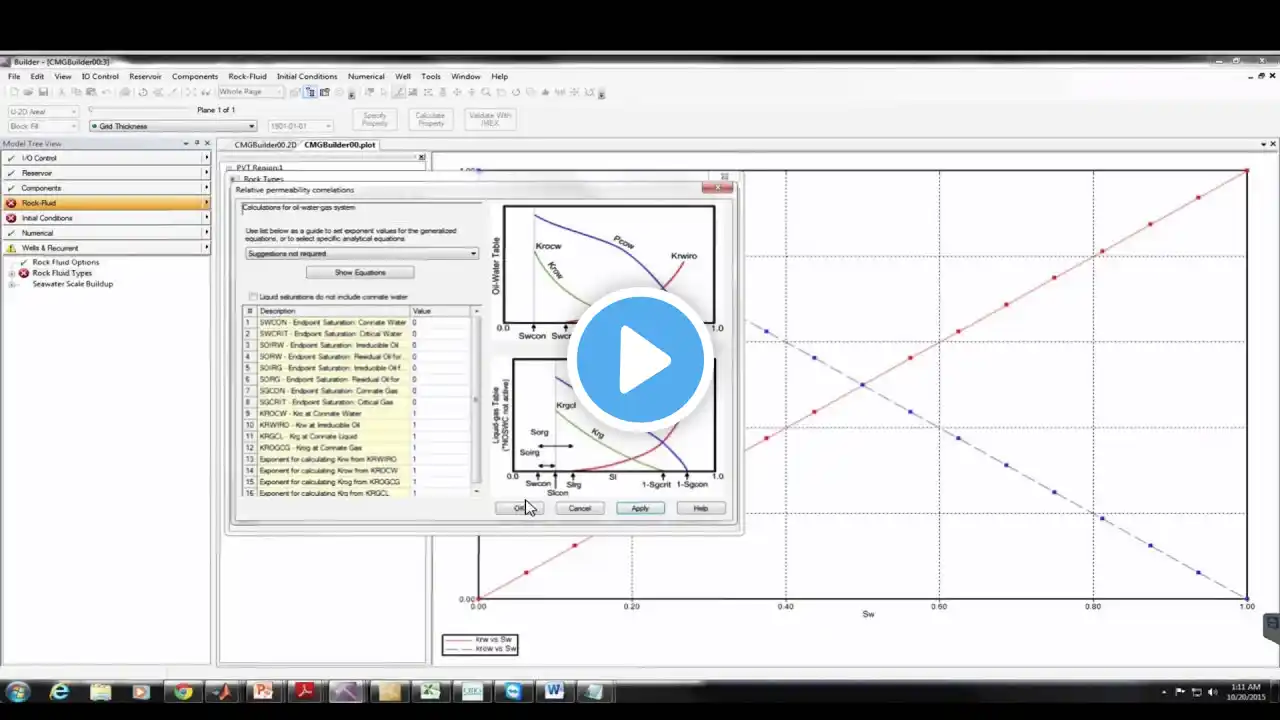1280x720 pixels.
Task: Click the Specify Property button
Action: 375,119
